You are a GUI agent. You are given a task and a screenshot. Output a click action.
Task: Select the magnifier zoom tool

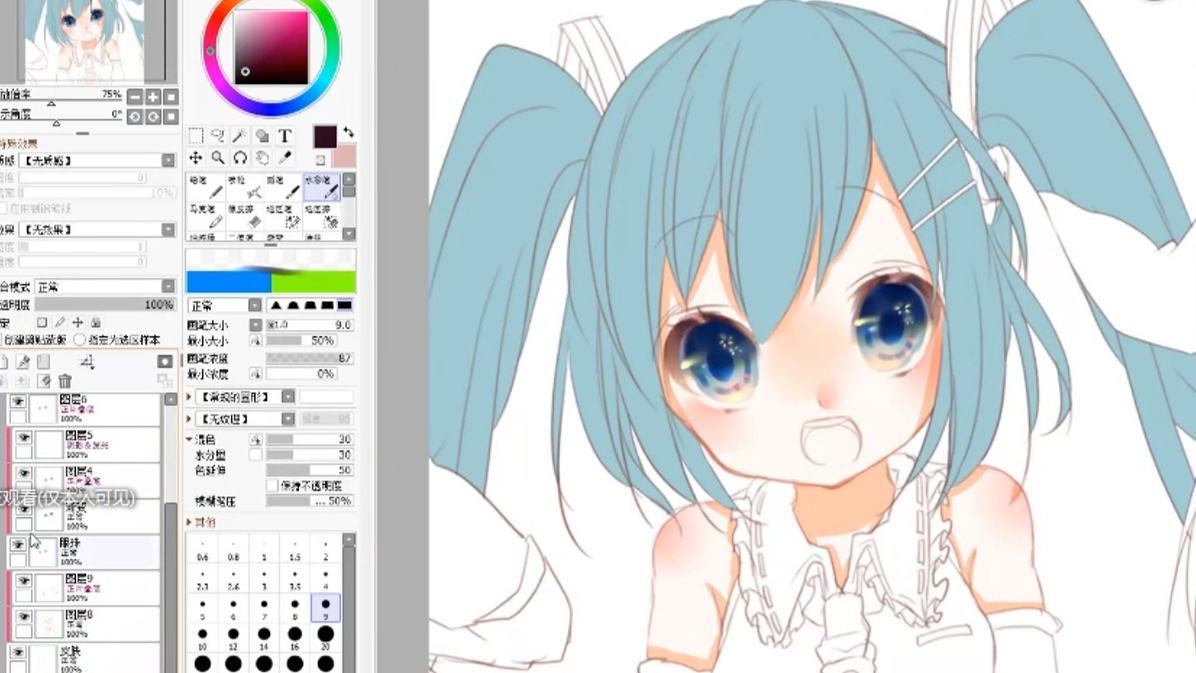click(x=218, y=158)
